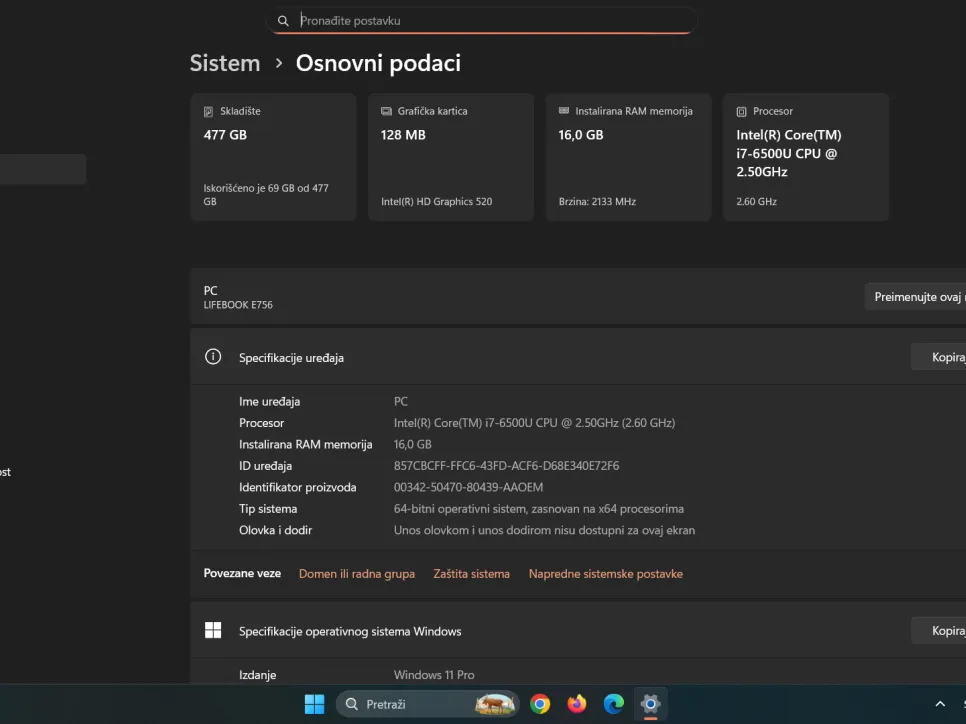The width and height of the screenshot is (966, 724).
Task: Open 'Zaštita sistema' link
Action: pos(471,574)
